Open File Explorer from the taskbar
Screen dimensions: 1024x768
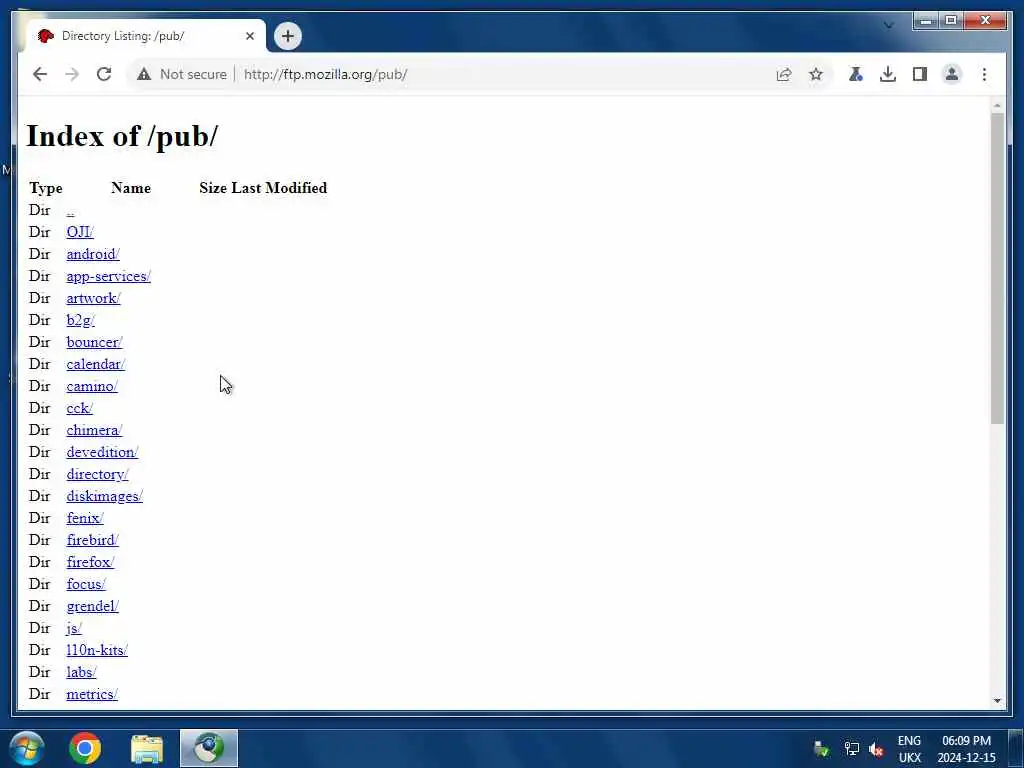147,748
